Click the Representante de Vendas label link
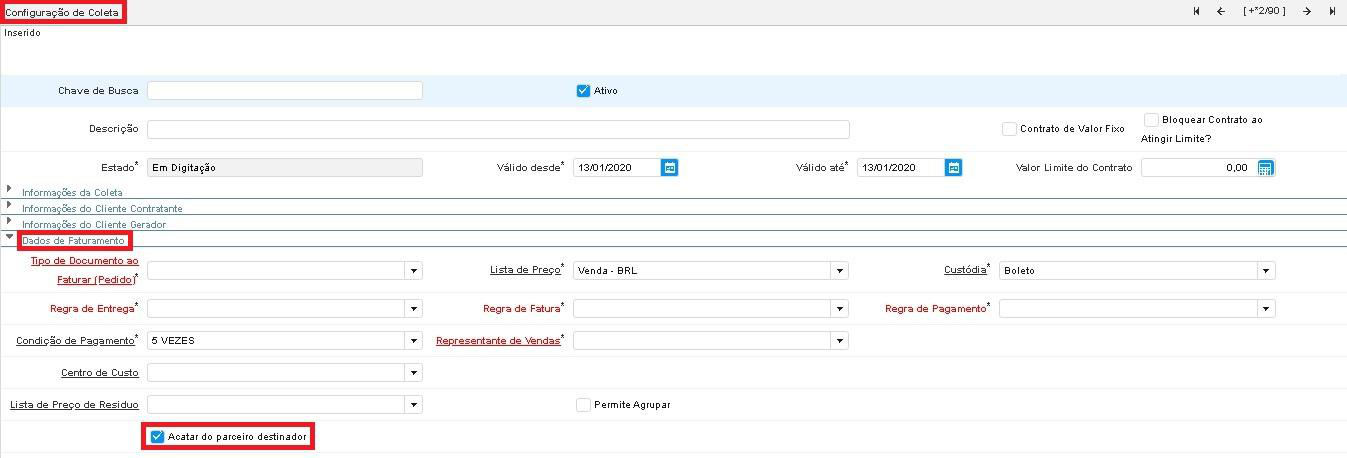The image size is (1347, 458). click(497, 341)
